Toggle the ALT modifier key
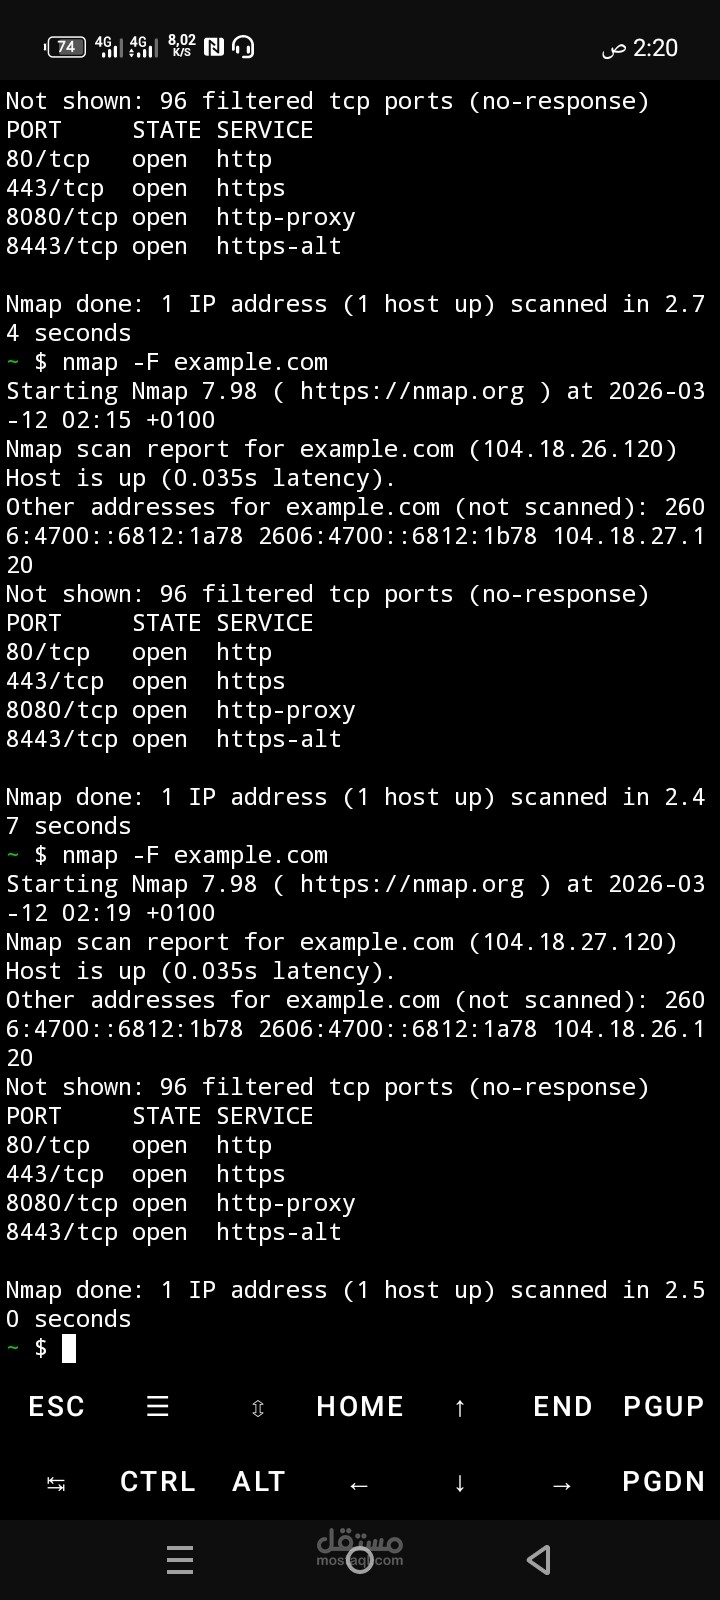The width and height of the screenshot is (720, 1600). (259, 1481)
